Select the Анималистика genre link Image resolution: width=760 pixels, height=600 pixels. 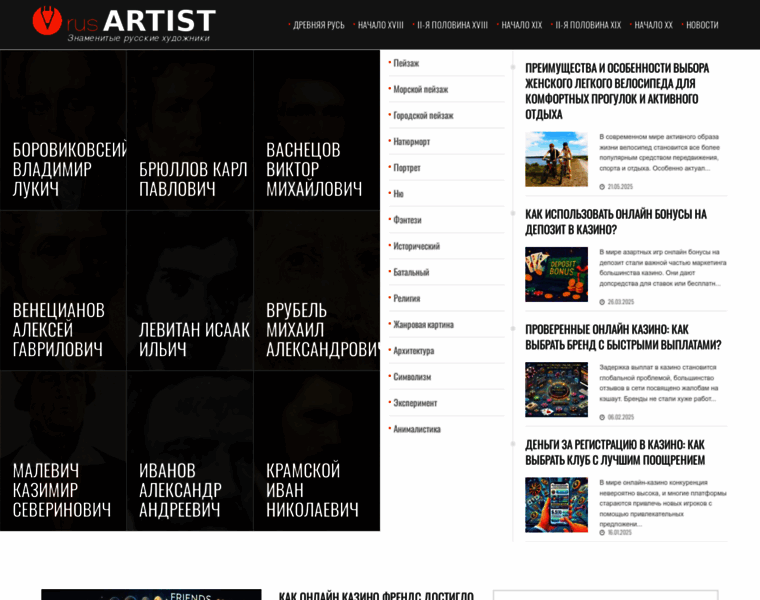(417, 429)
